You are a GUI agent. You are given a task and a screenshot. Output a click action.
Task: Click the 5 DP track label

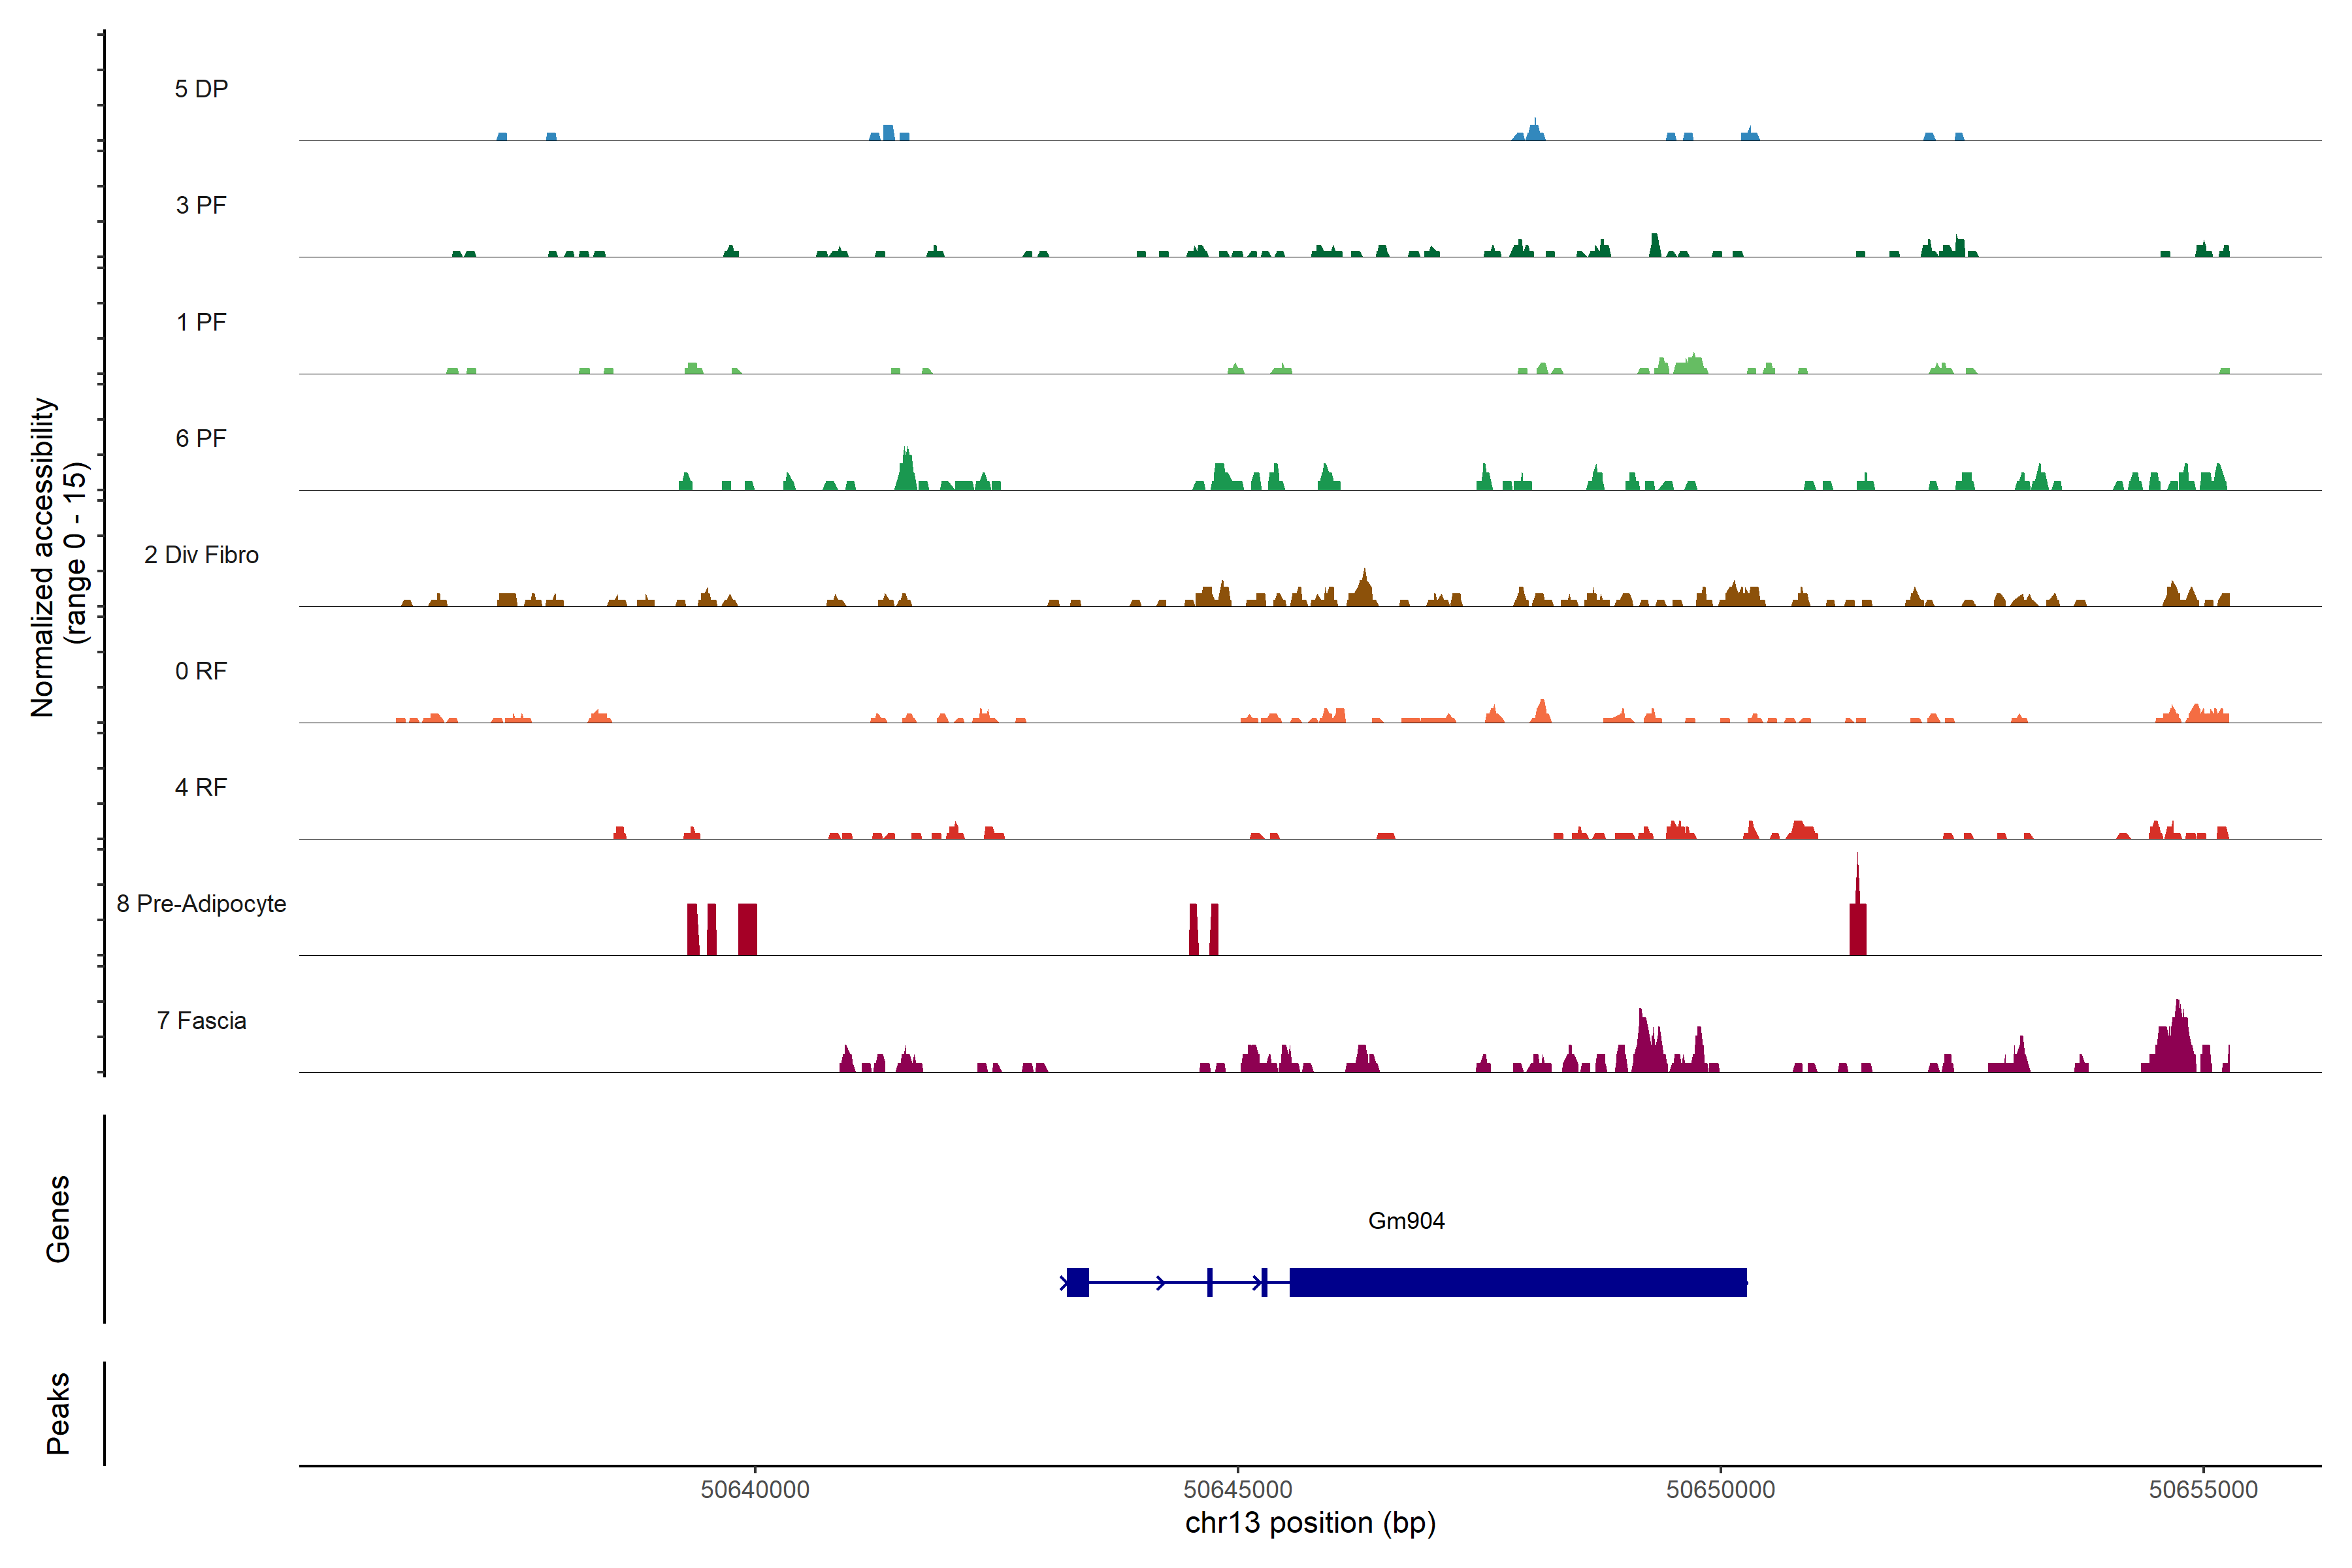pyautogui.click(x=201, y=89)
